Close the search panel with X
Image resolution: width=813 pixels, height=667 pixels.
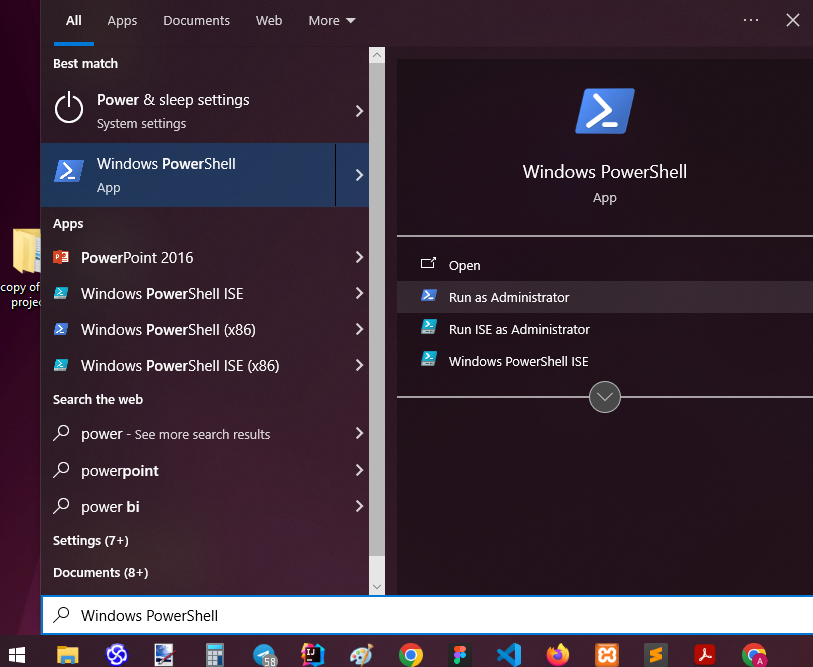[793, 20]
